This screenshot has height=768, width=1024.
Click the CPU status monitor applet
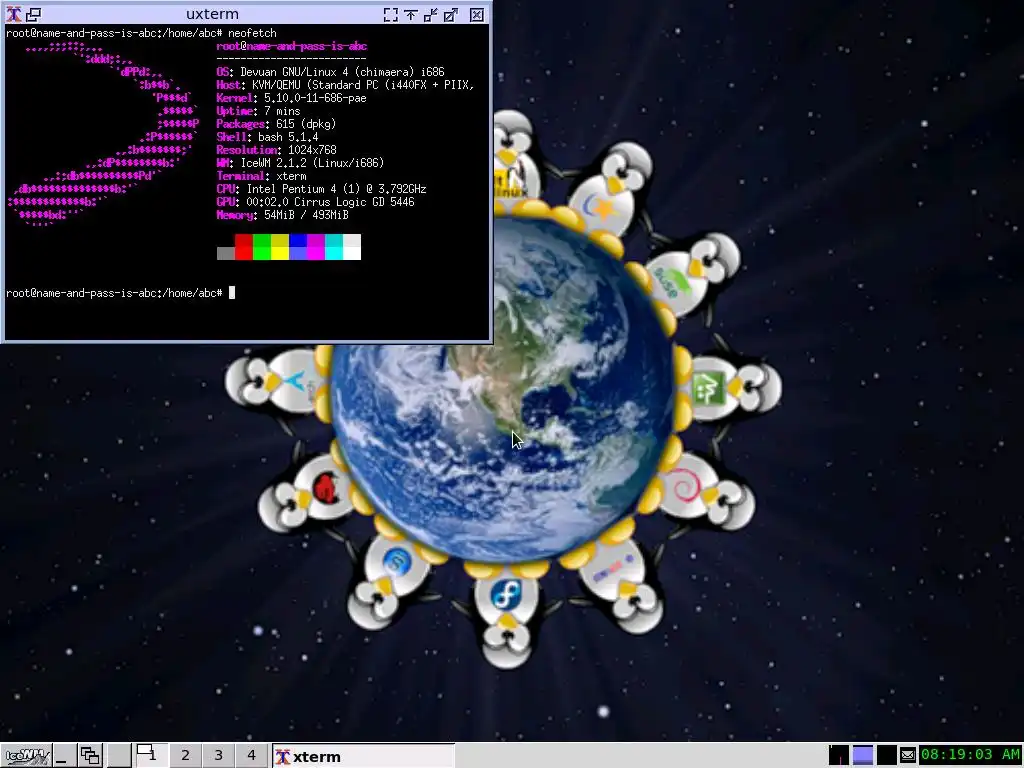pyautogui.click(x=839, y=756)
